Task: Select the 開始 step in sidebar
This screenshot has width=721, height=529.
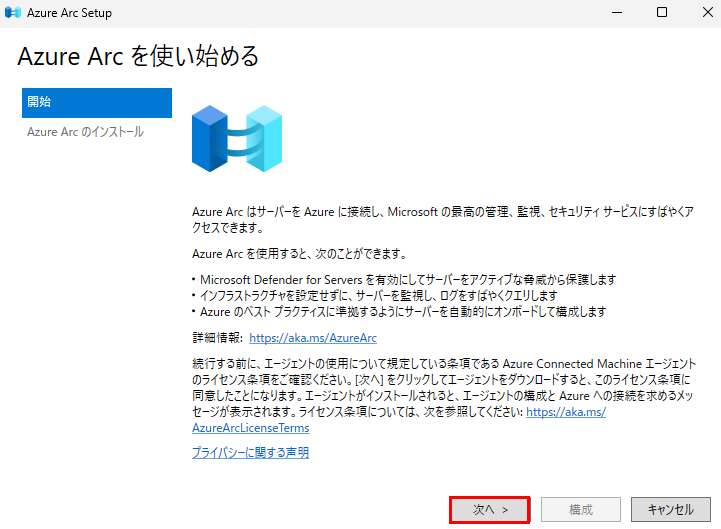Action: (97, 103)
